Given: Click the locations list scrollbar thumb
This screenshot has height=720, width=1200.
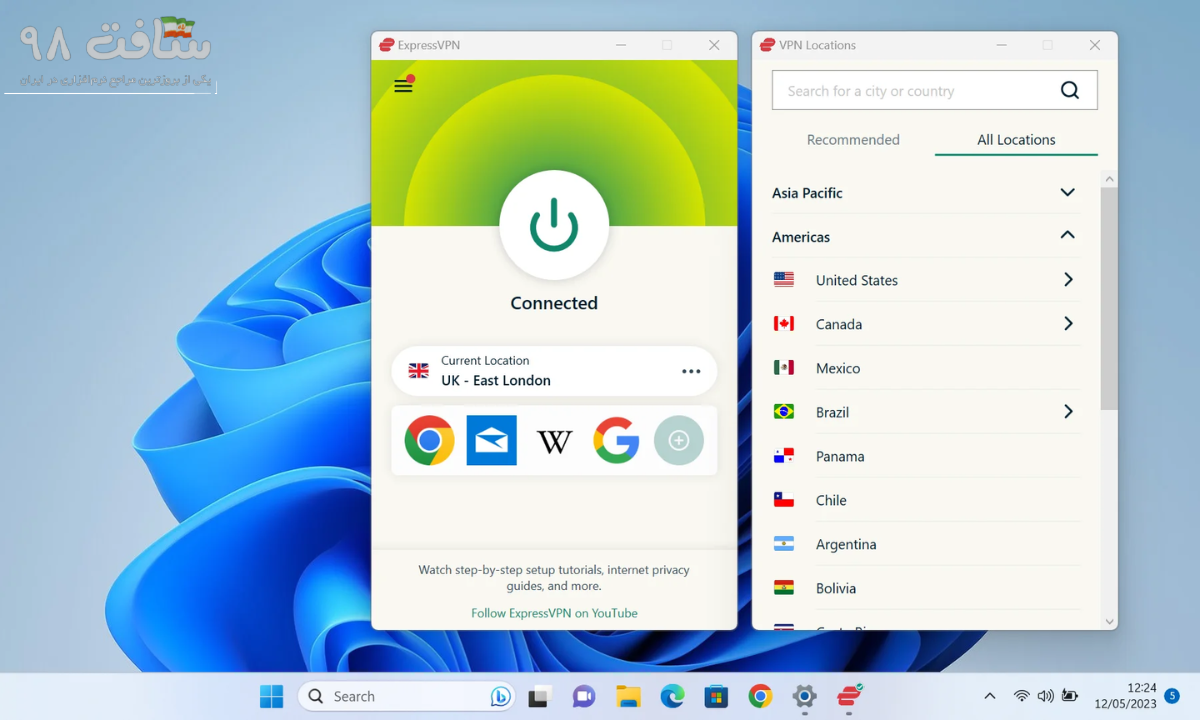Looking at the screenshot, I should pos(1109,298).
